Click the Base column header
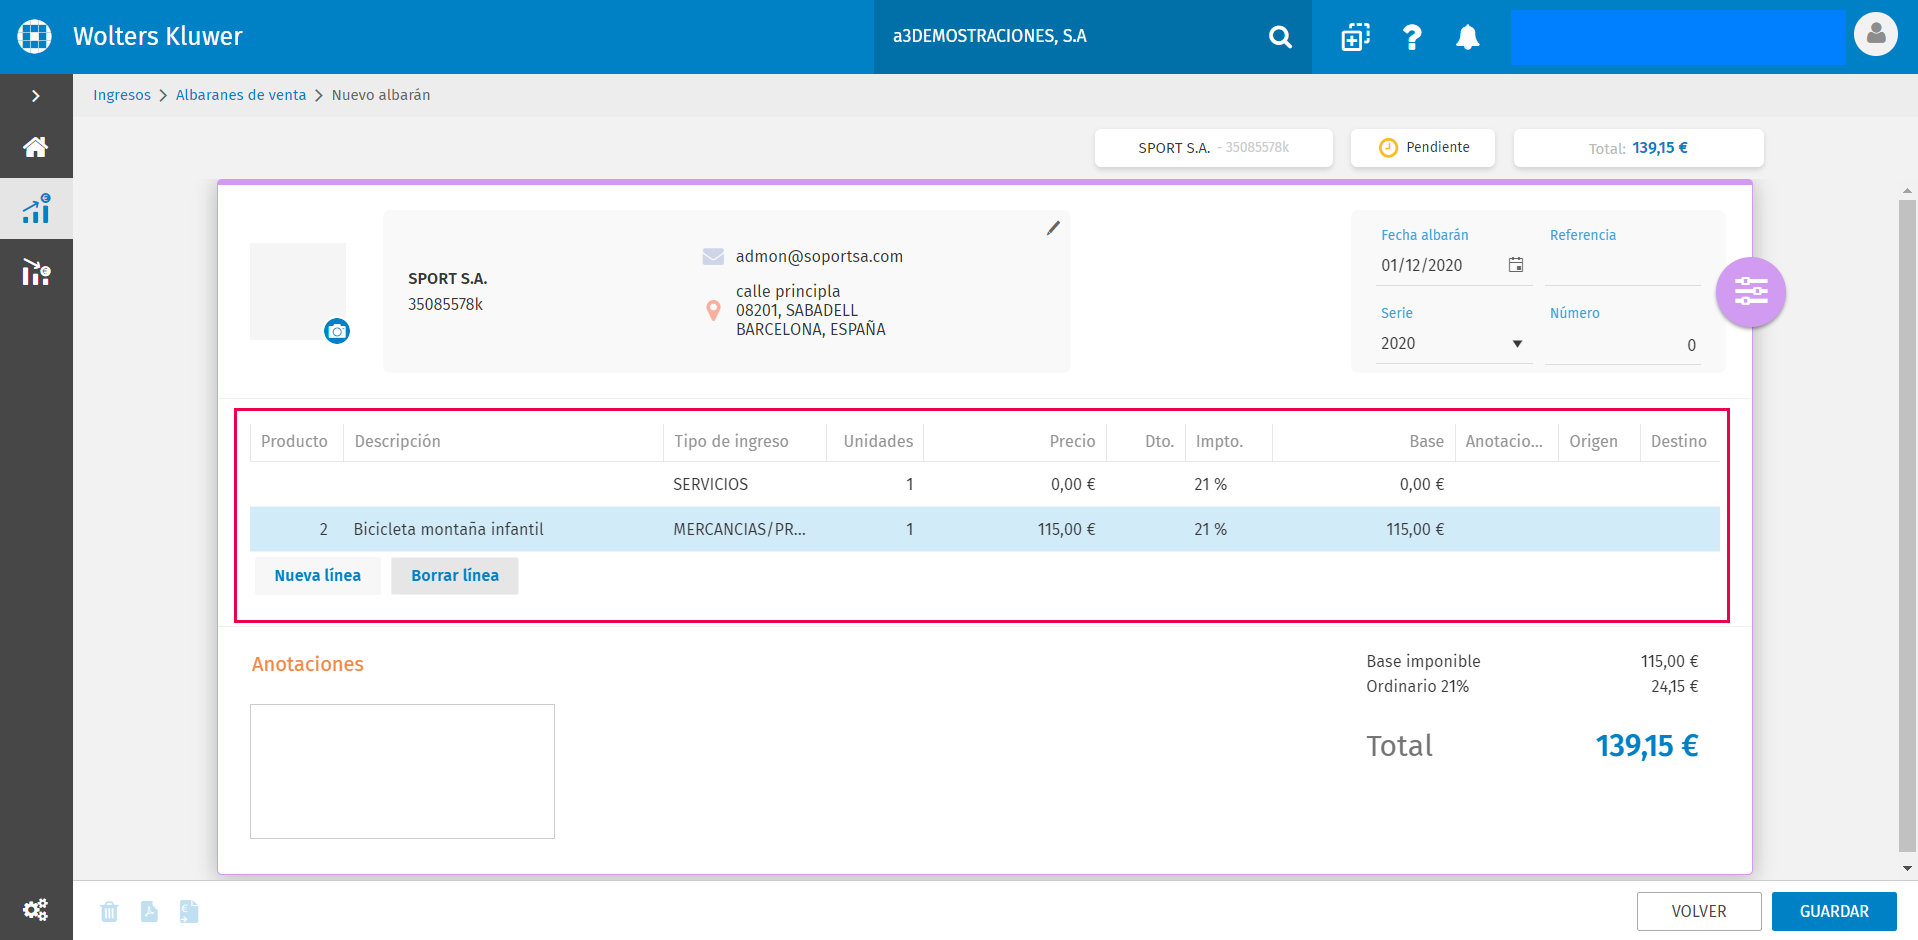The height and width of the screenshot is (940, 1918). click(1363, 441)
